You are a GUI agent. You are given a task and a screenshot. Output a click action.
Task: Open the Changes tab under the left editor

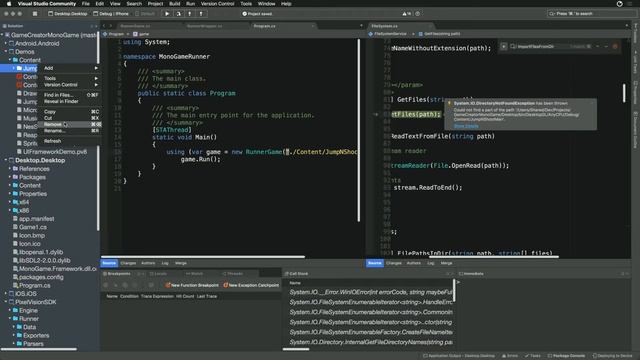[x=128, y=263]
